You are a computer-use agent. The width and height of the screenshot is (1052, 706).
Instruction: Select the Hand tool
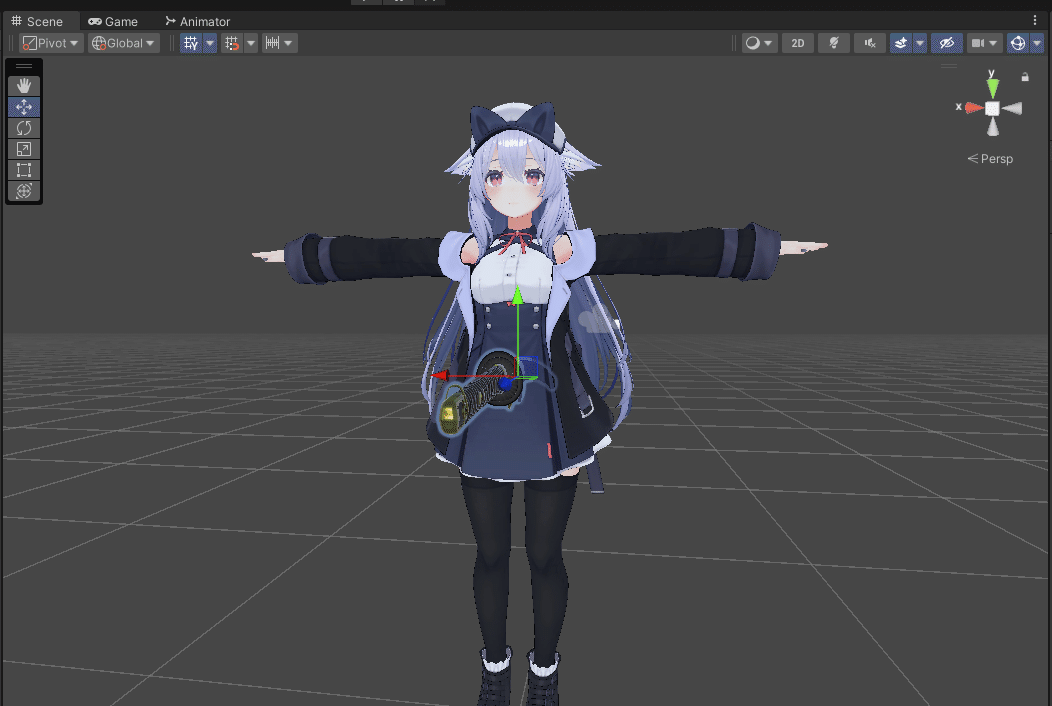click(23, 85)
